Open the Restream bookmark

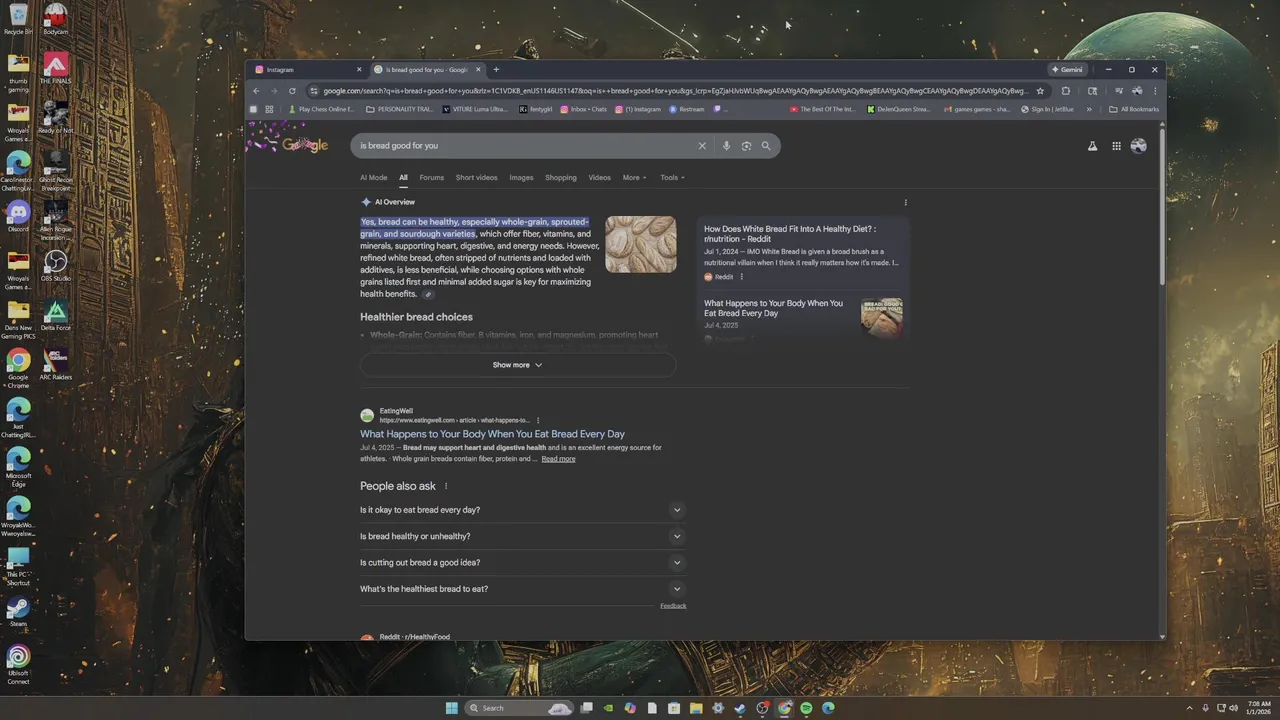(687, 109)
